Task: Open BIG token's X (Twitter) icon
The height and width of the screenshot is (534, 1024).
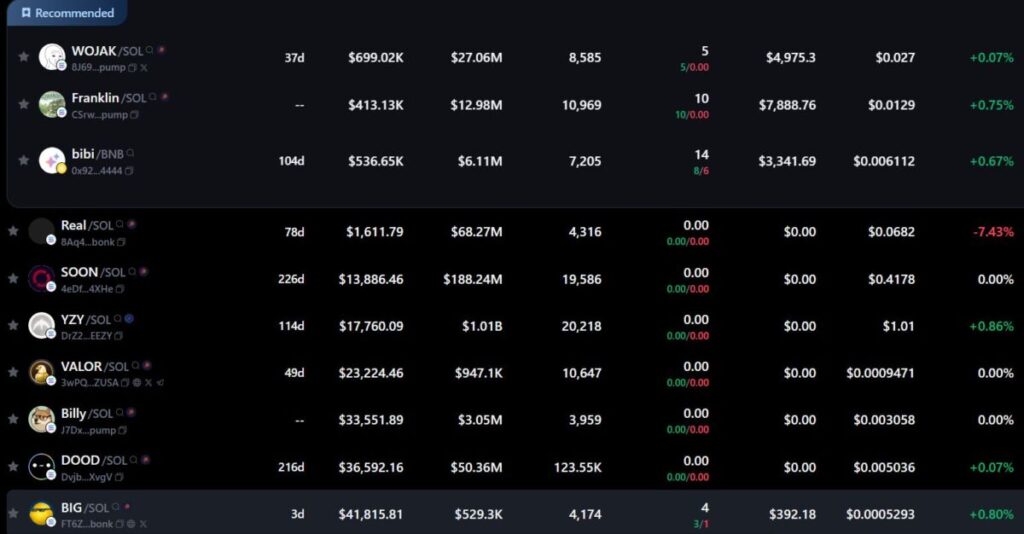Action: pos(143,524)
